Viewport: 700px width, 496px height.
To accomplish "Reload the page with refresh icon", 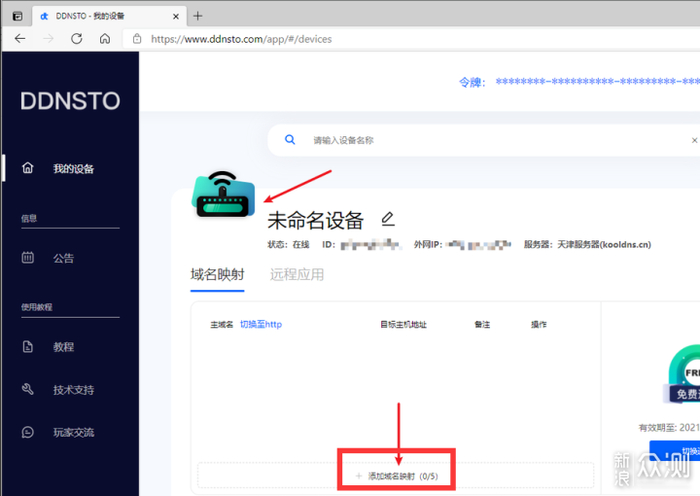I will tap(77, 39).
